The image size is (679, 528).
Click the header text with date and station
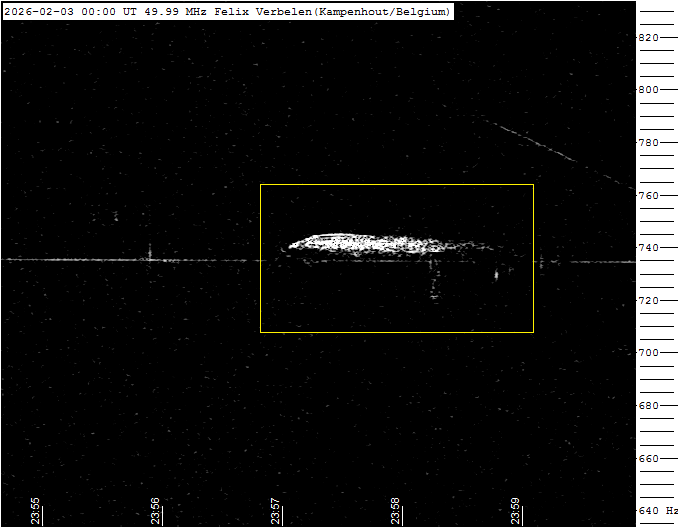tap(227, 11)
